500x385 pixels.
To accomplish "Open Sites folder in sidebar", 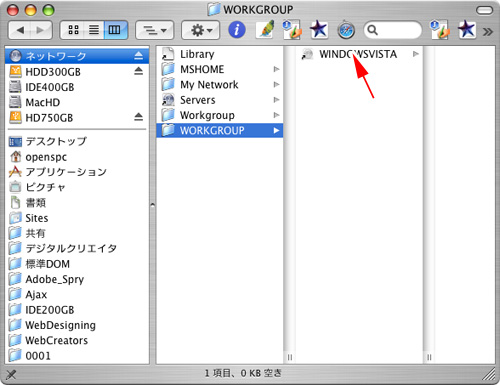I will [77, 218].
